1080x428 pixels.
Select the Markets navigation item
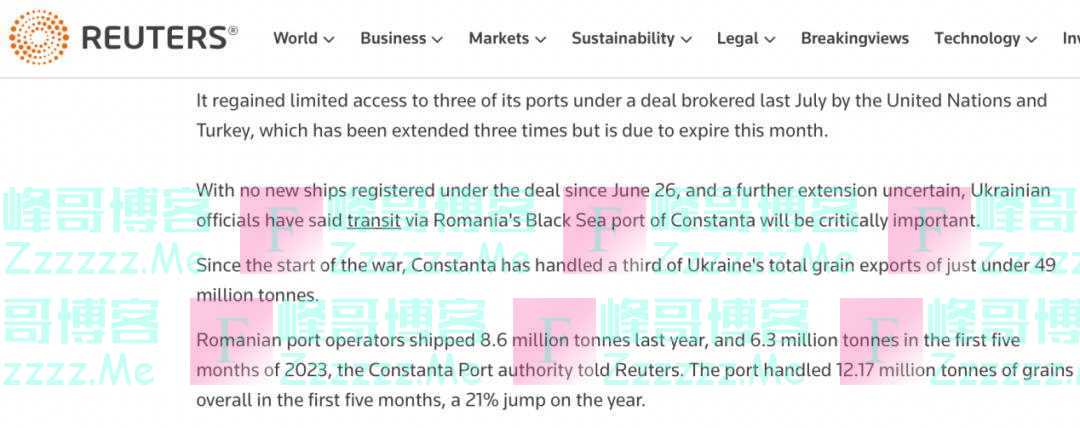click(498, 38)
